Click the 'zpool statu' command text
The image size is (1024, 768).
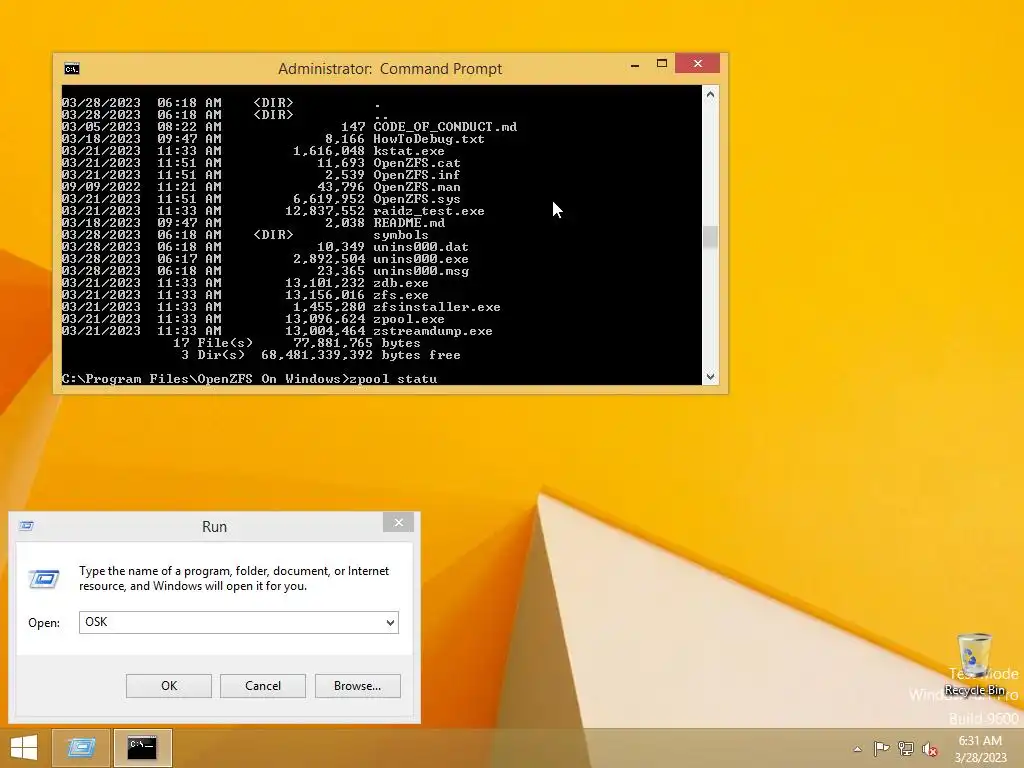tap(393, 379)
